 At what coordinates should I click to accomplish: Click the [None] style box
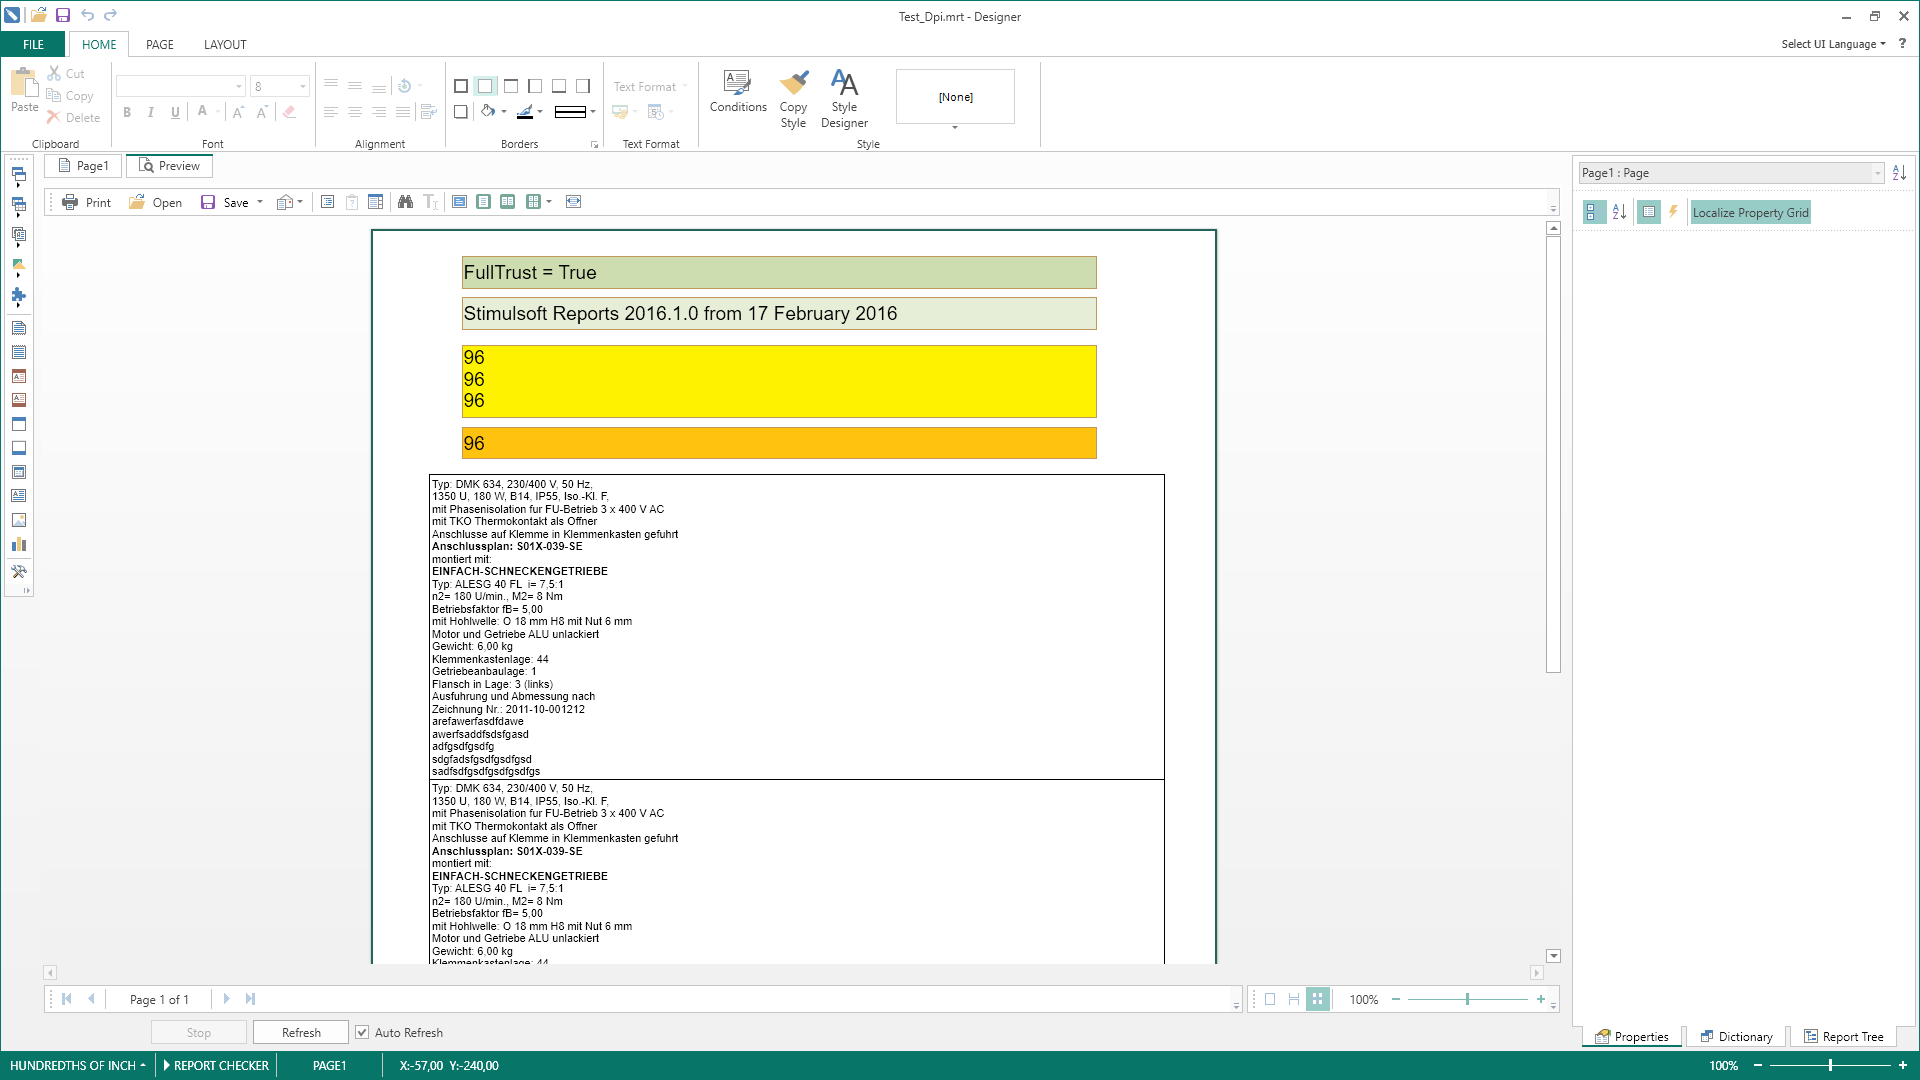click(x=955, y=97)
